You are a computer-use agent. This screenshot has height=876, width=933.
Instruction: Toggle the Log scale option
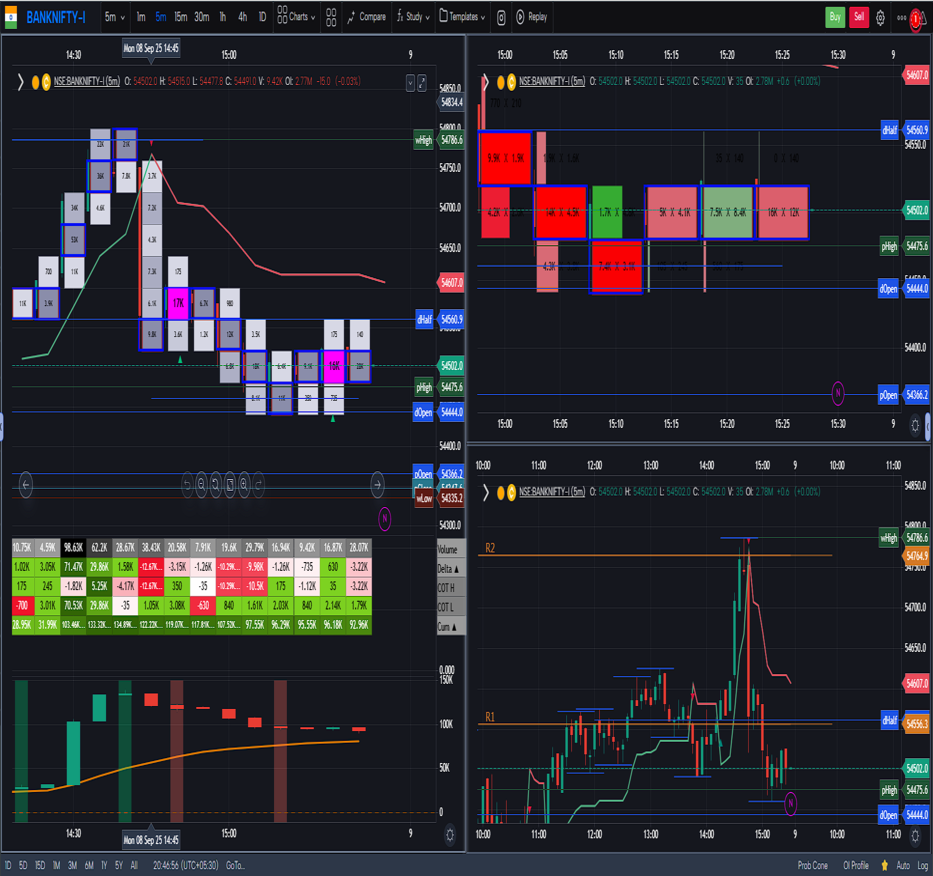pos(923,866)
